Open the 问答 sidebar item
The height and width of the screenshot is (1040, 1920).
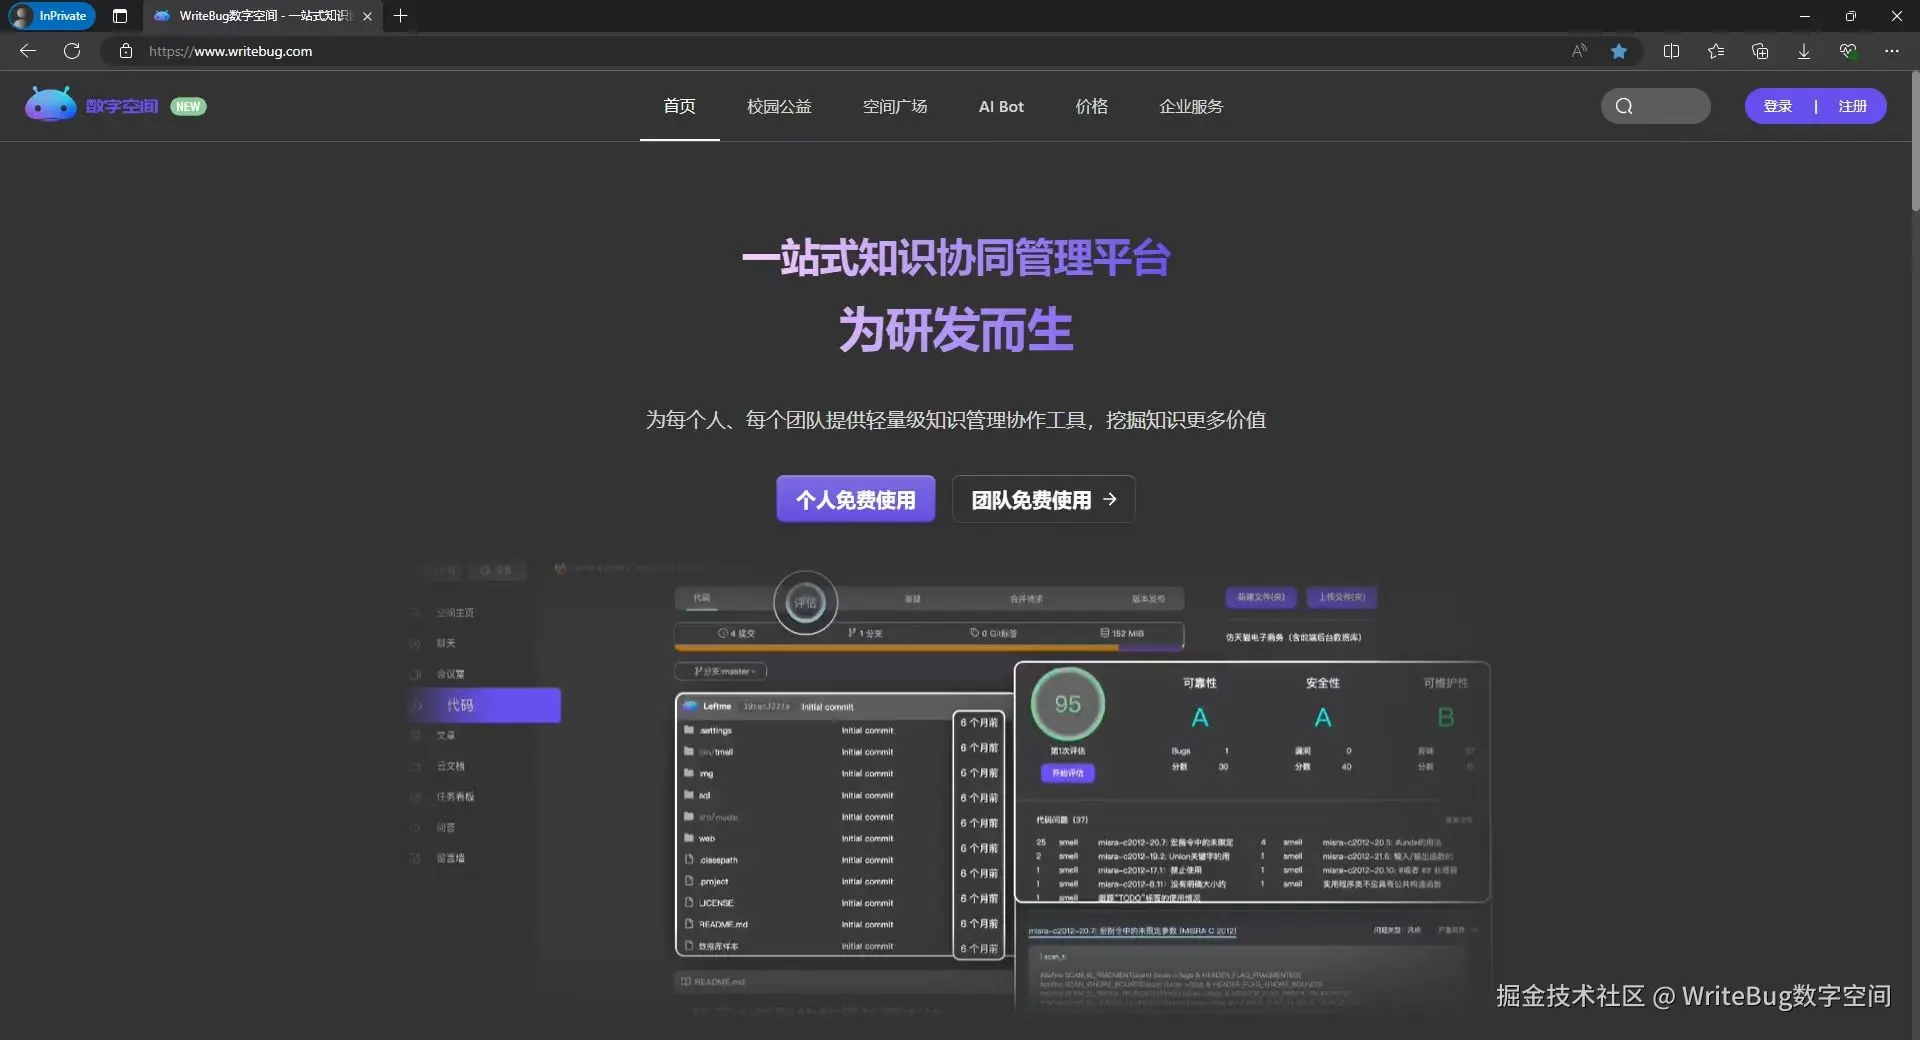(448, 827)
